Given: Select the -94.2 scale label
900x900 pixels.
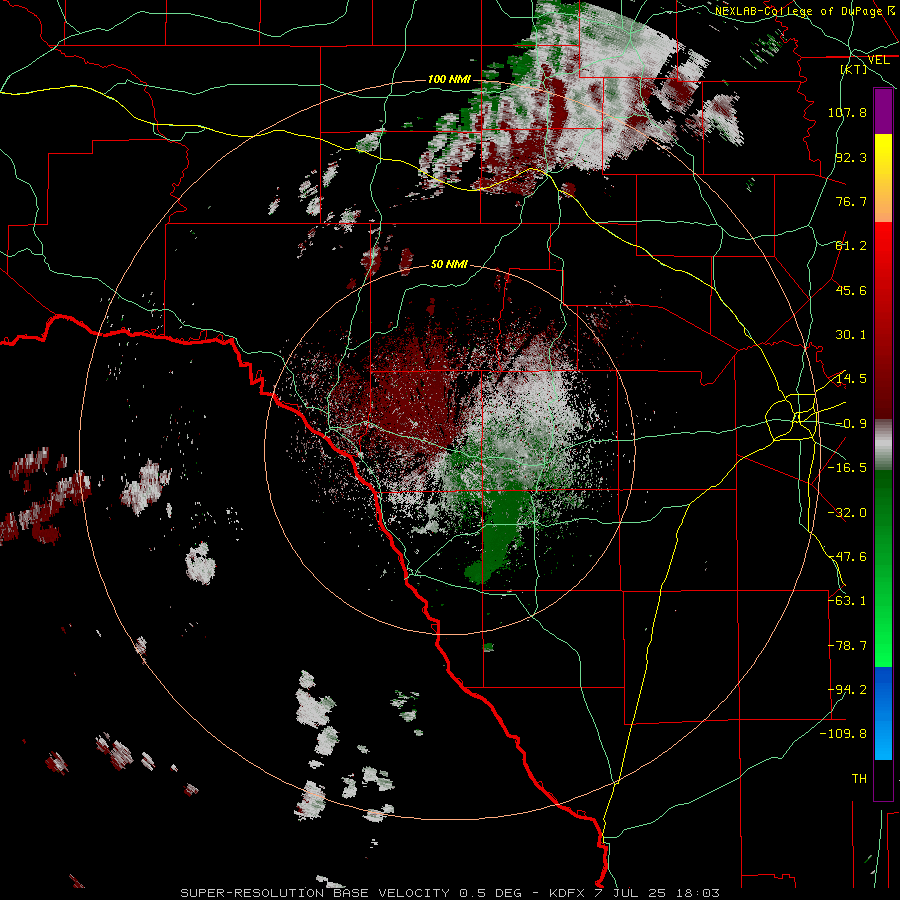Looking at the screenshot, I should (847, 690).
